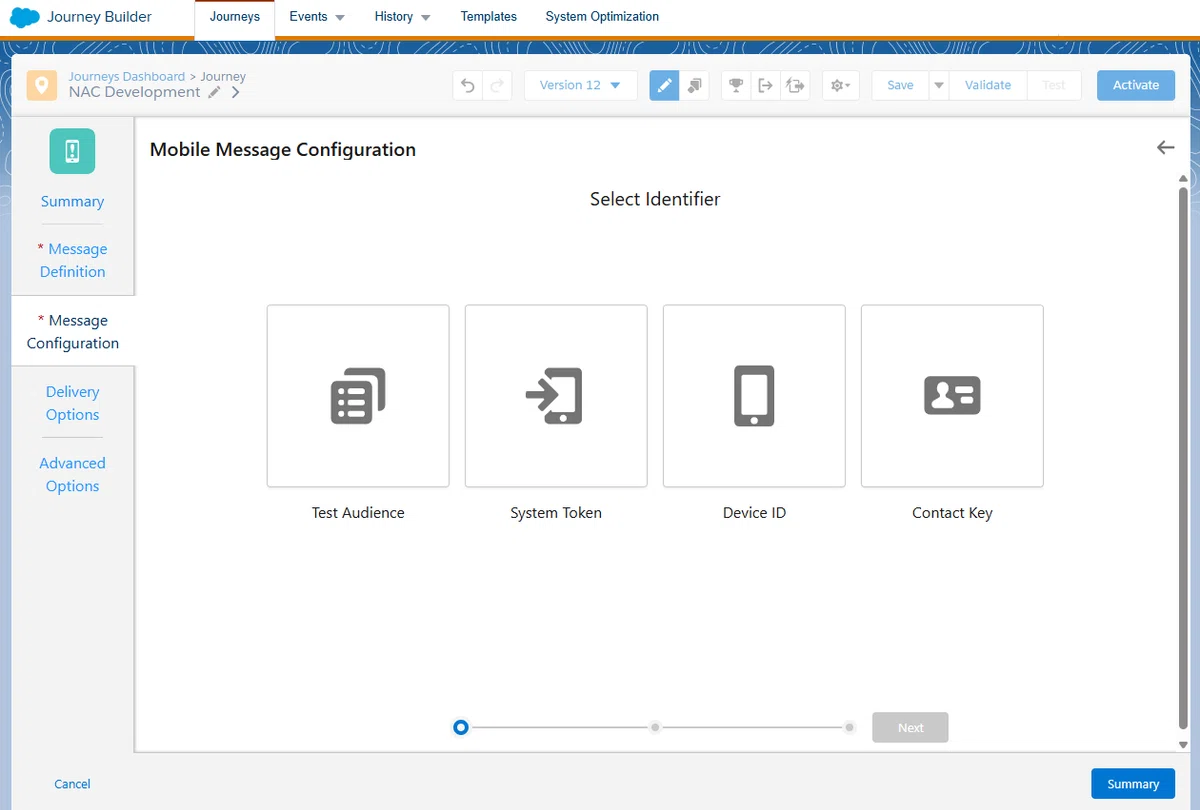Switch to the Journeys tab
1200x810 pixels.
point(235,18)
